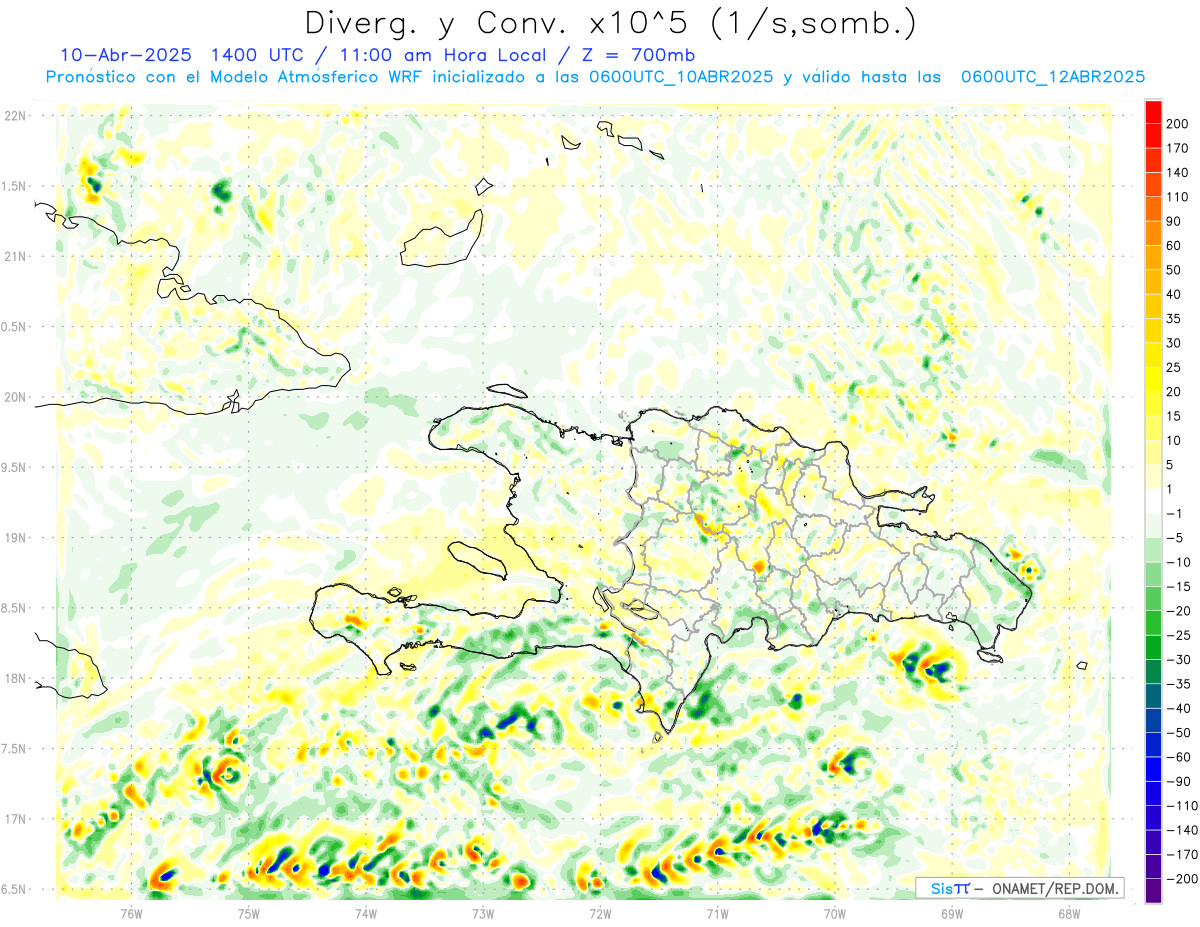The height and width of the screenshot is (927, 1200).
Task: Click the '140' color scale label
Action: click(1179, 173)
